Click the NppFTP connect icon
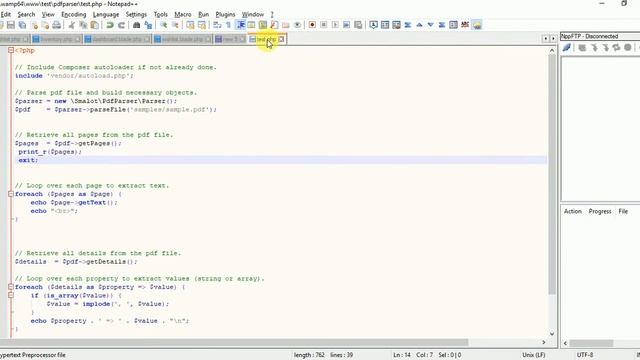640x360 pixels. point(567,48)
